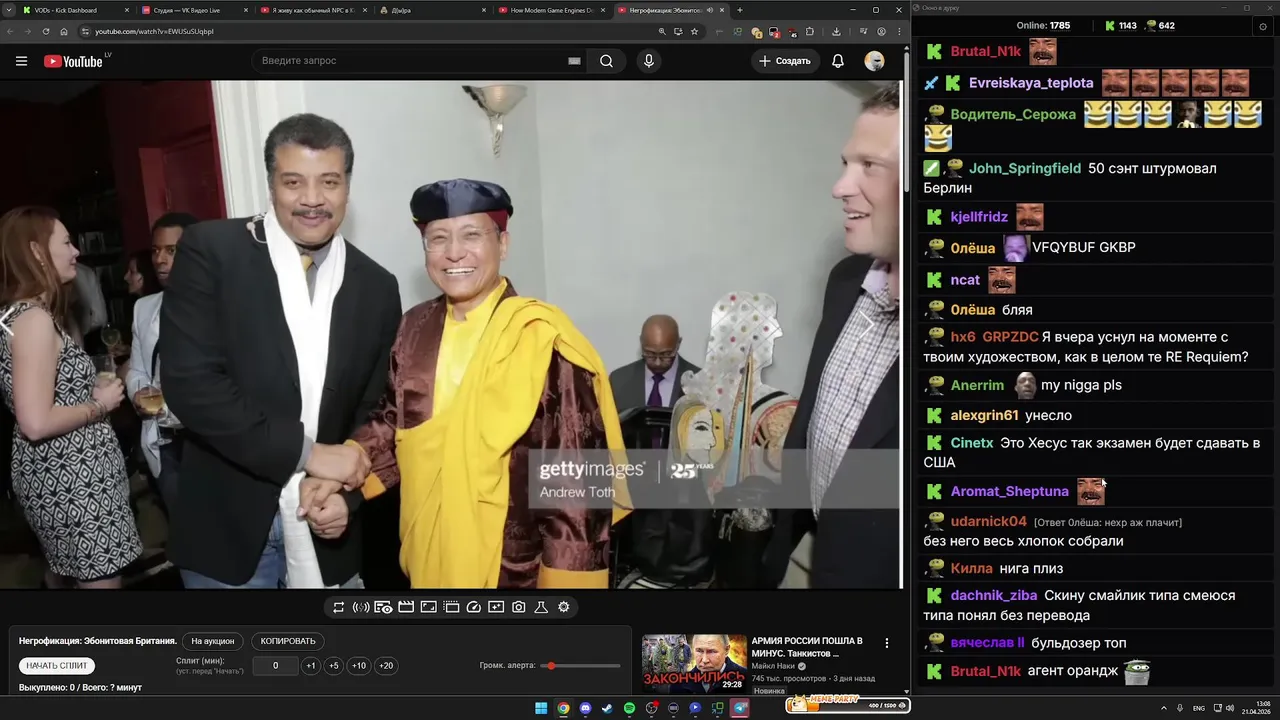1280x720 pixels.
Task: Open YouTube notifications bell
Action: 838,61
